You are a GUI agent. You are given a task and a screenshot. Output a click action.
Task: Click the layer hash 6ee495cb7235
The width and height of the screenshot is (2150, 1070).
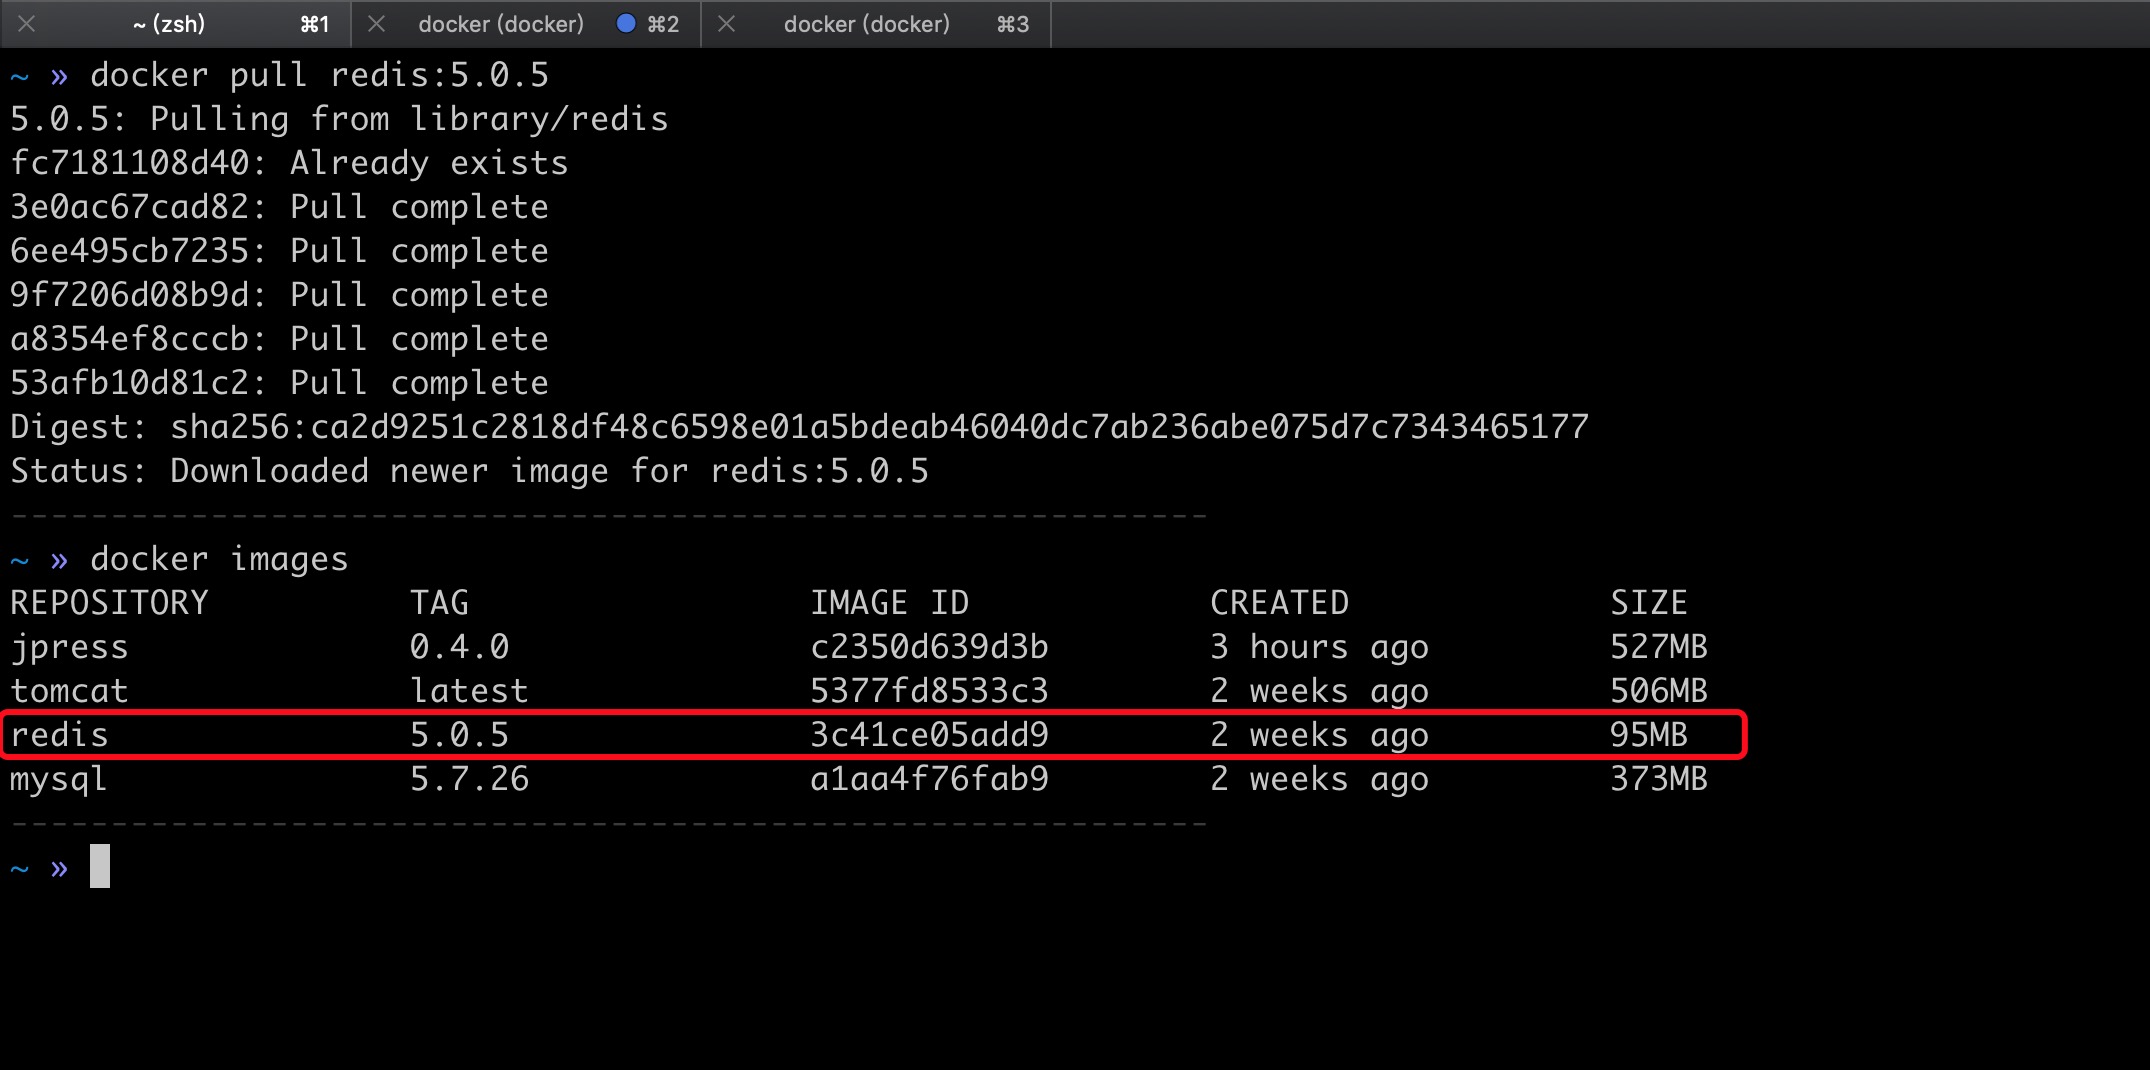[x=129, y=251]
